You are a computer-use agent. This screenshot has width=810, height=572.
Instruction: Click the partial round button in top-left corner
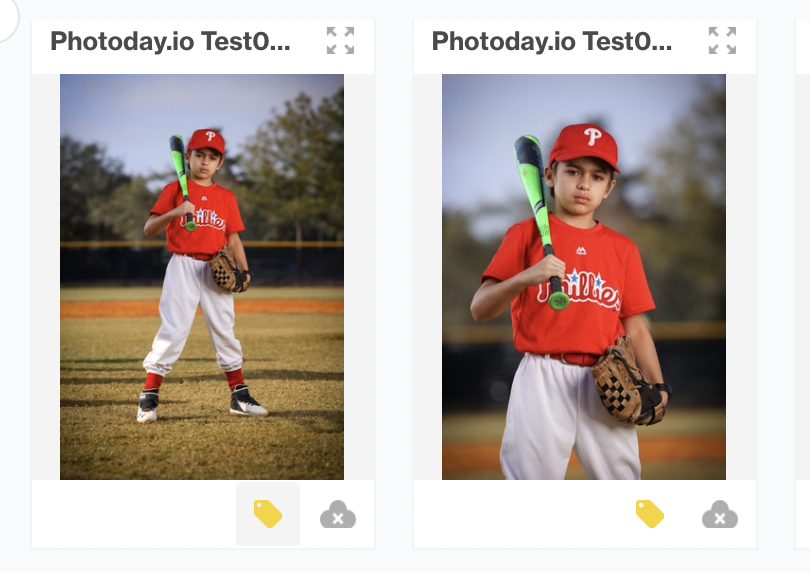(x=7, y=18)
